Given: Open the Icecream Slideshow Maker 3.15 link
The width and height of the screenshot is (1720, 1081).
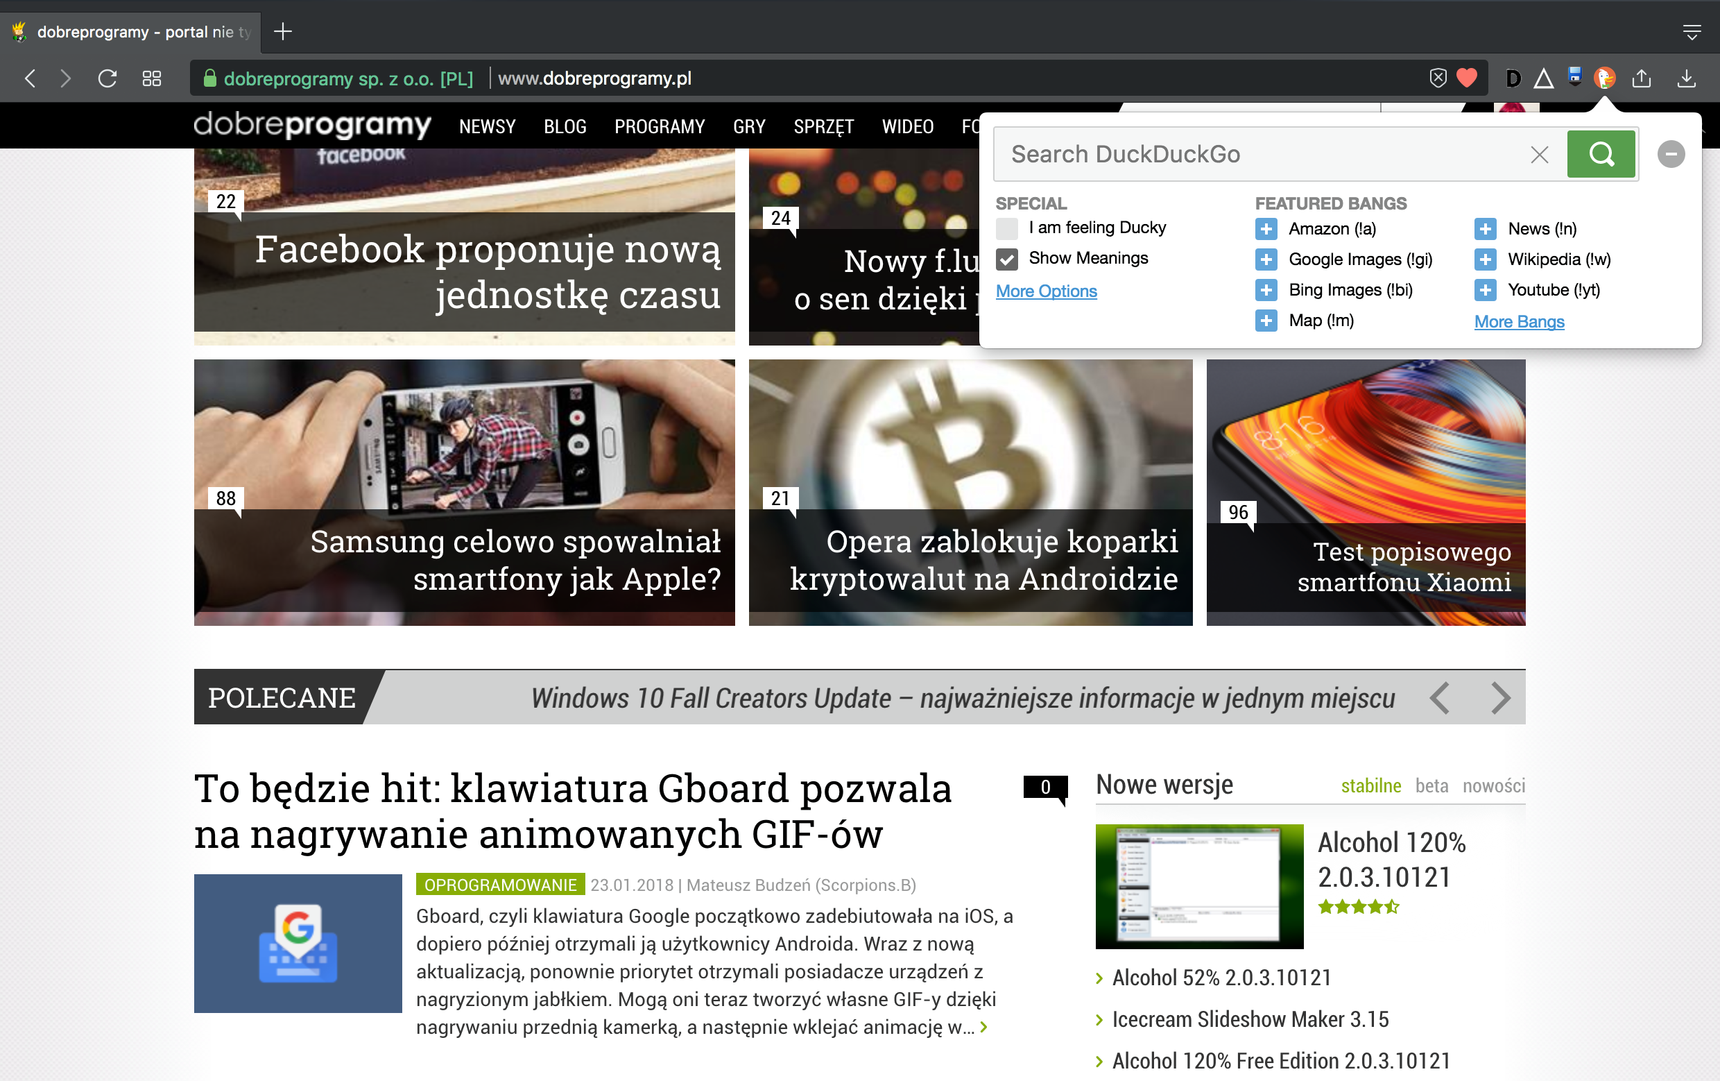Looking at the screenshot, I should click(1251, 1020).
